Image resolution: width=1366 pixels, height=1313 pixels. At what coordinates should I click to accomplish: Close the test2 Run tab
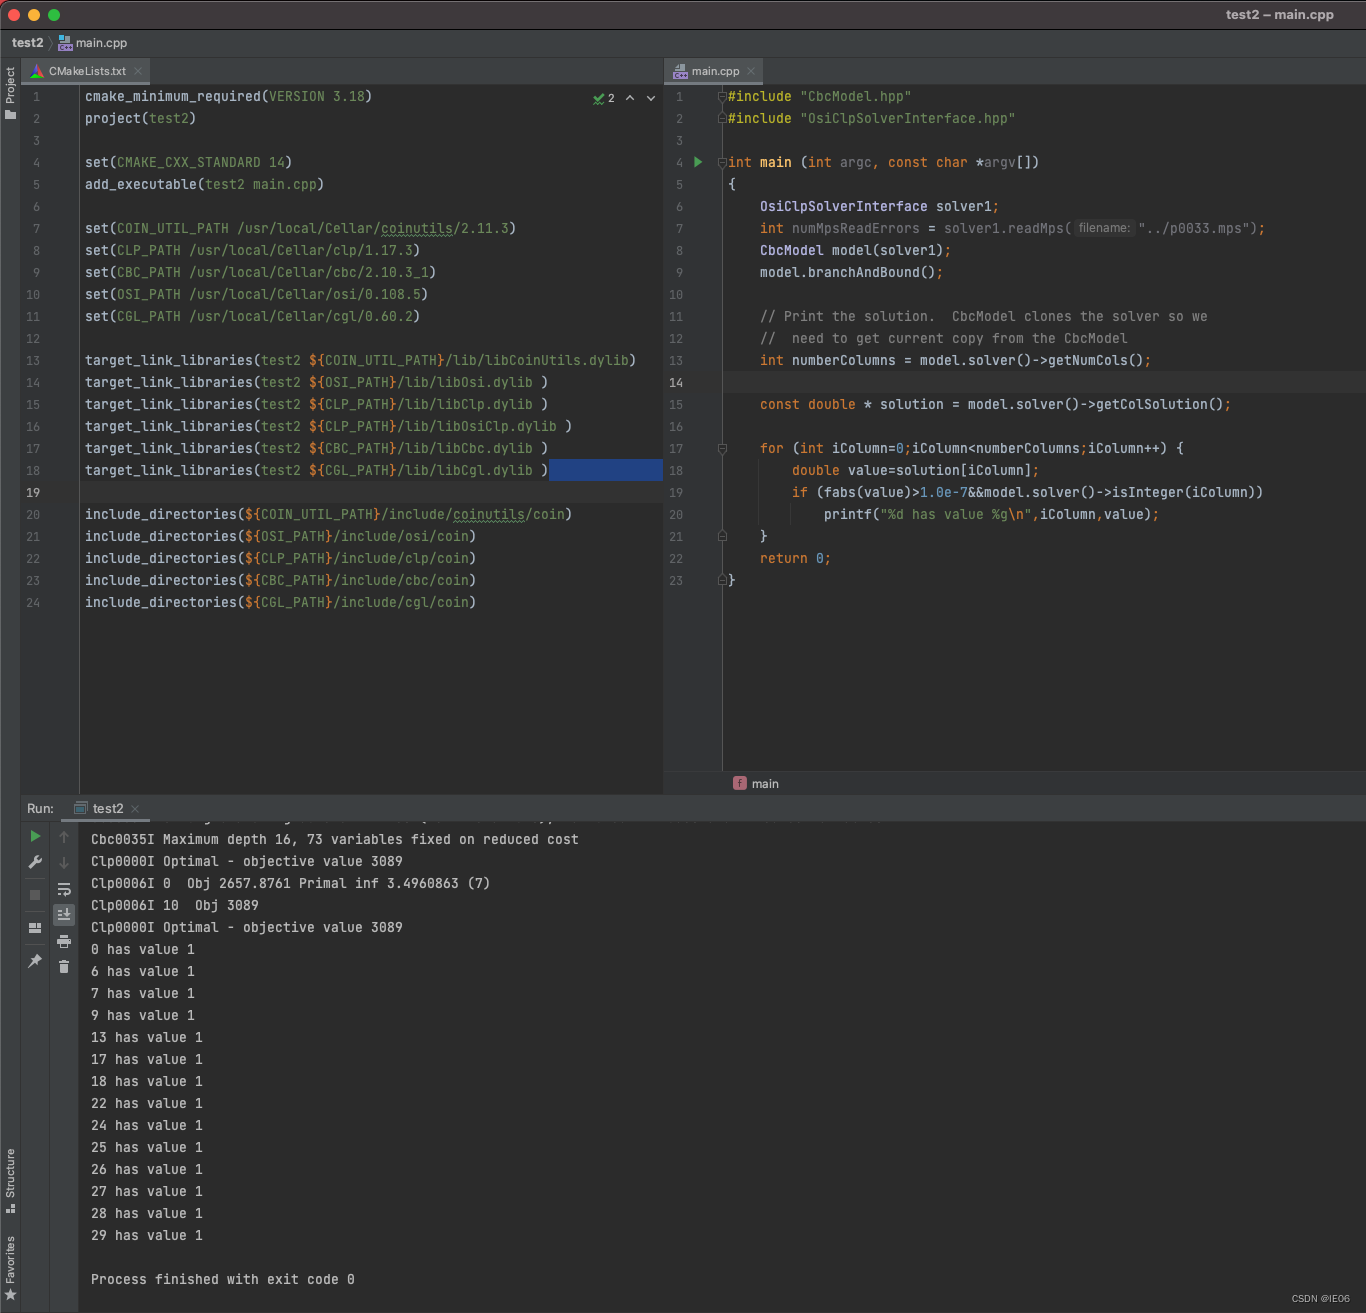pos(135,809)
